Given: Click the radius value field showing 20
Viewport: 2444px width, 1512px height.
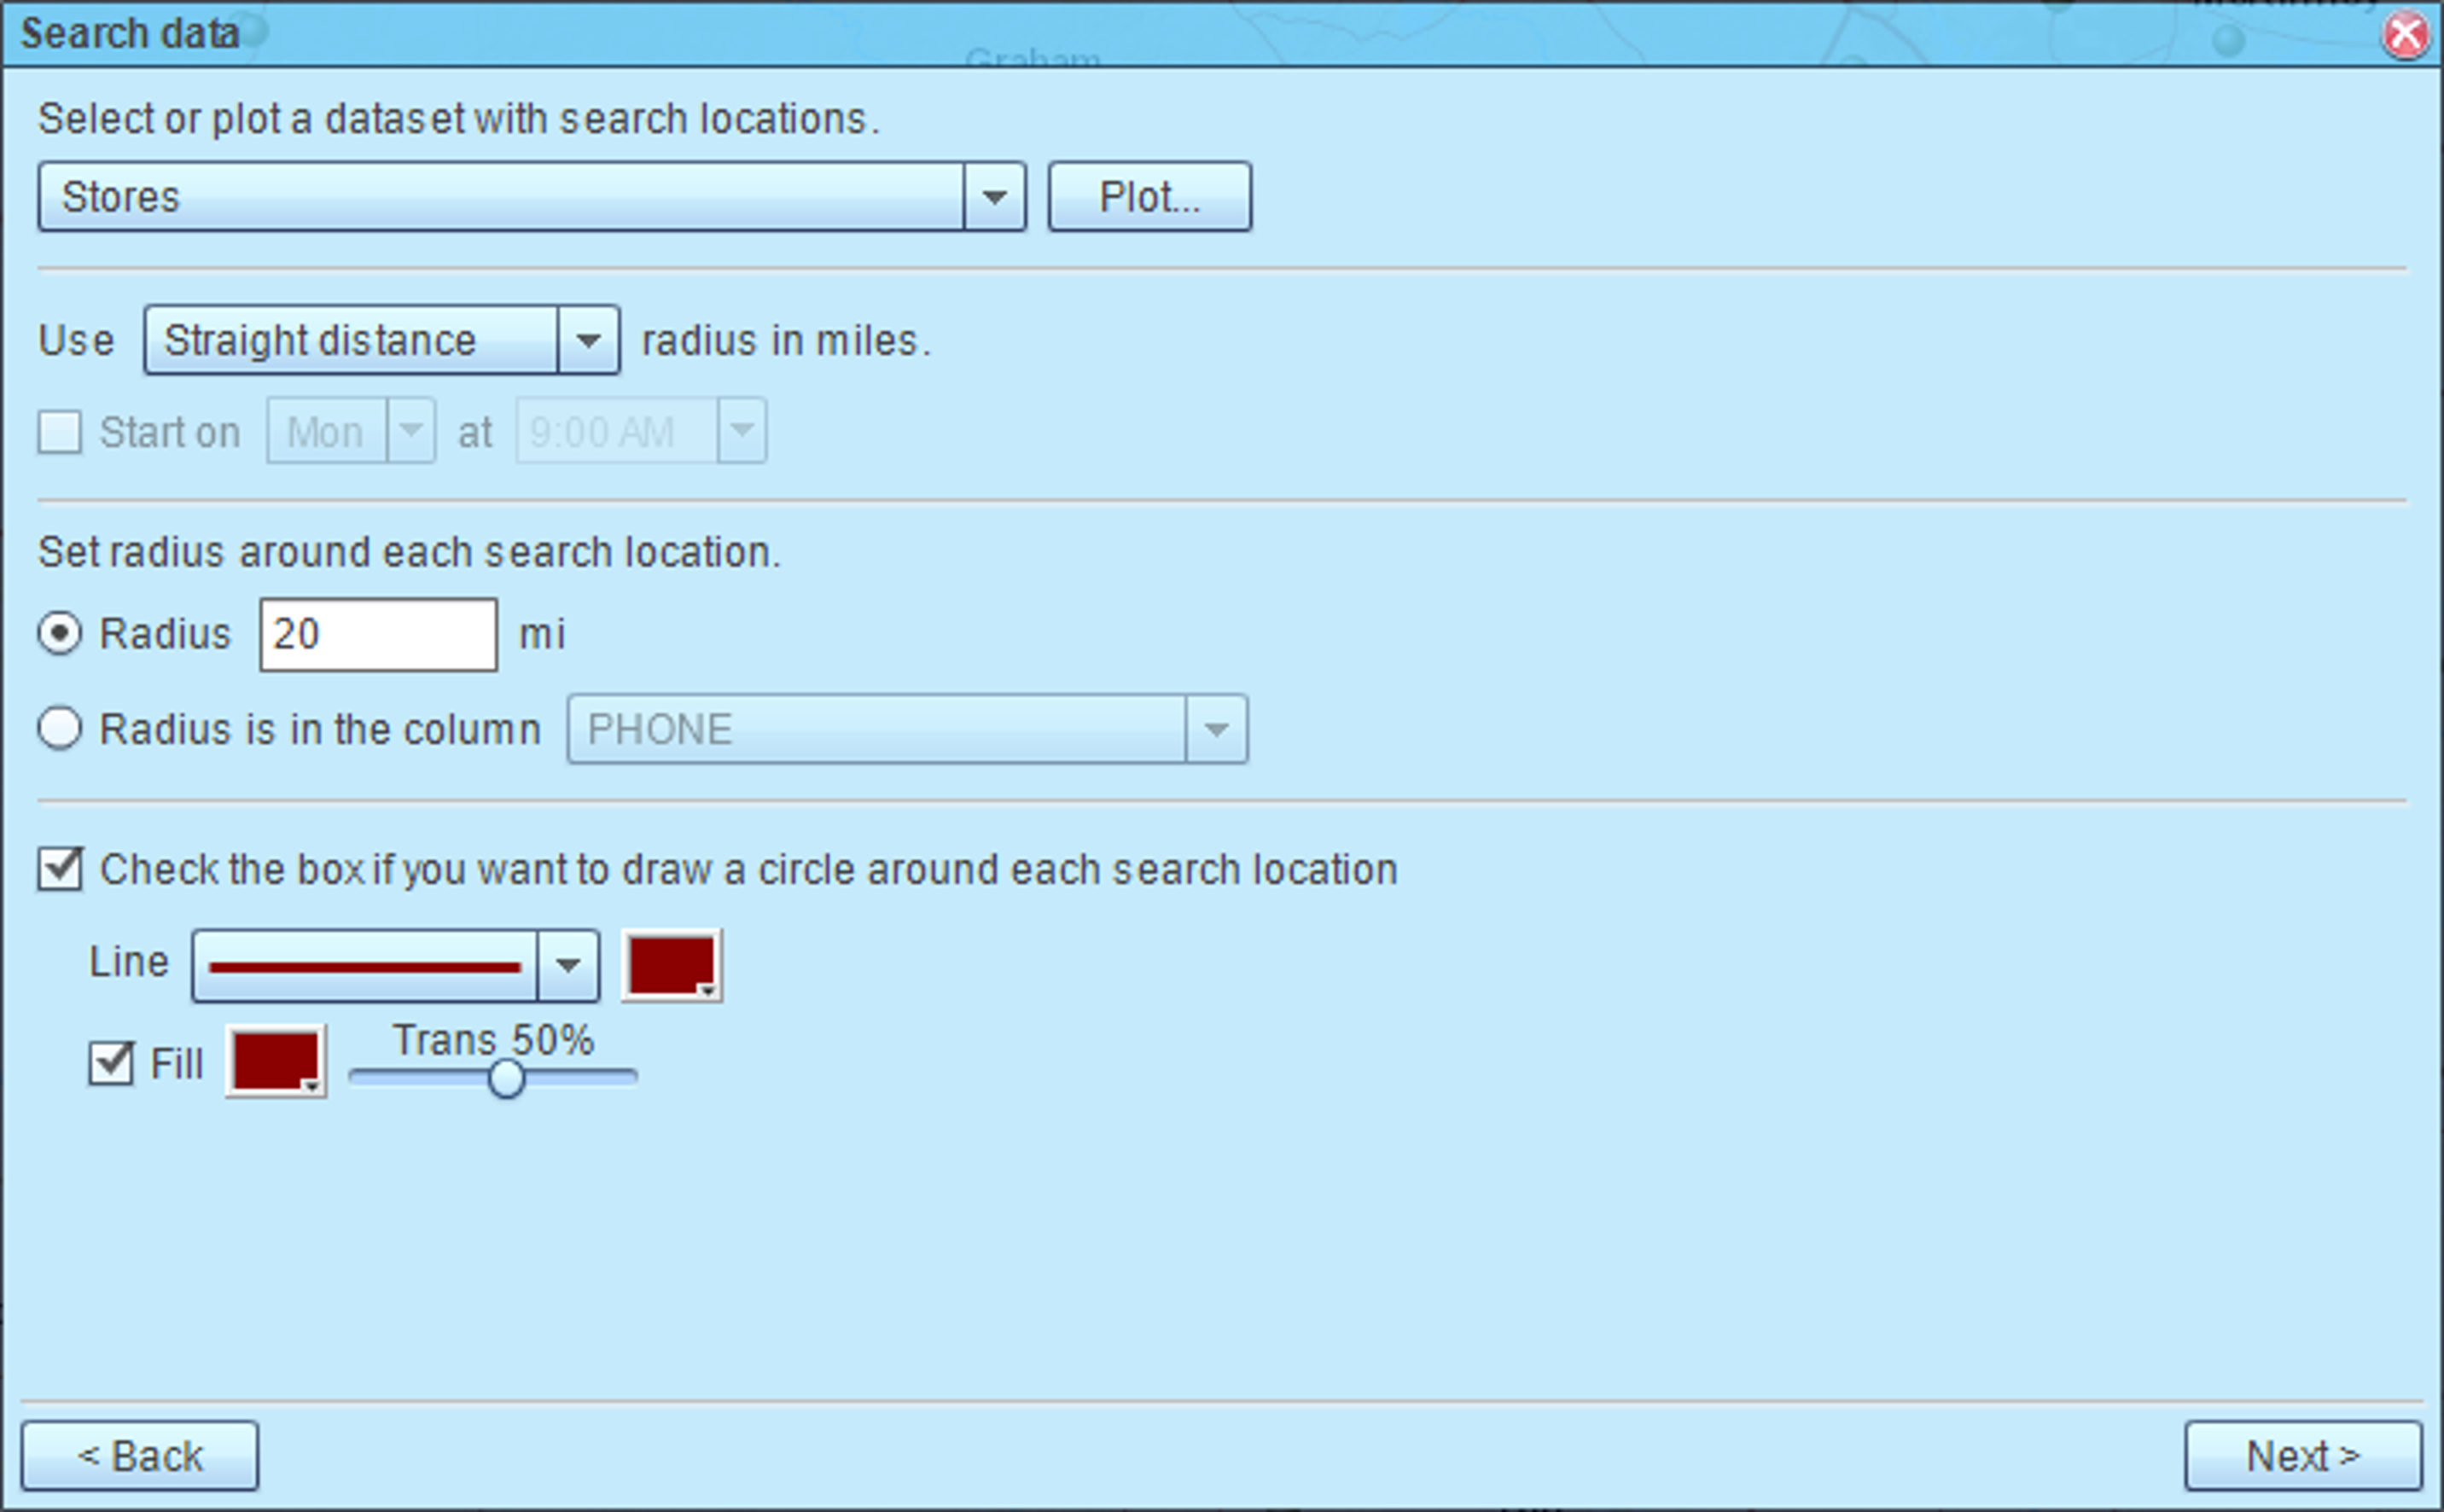Looking at the screenshot, I should 378,634.
